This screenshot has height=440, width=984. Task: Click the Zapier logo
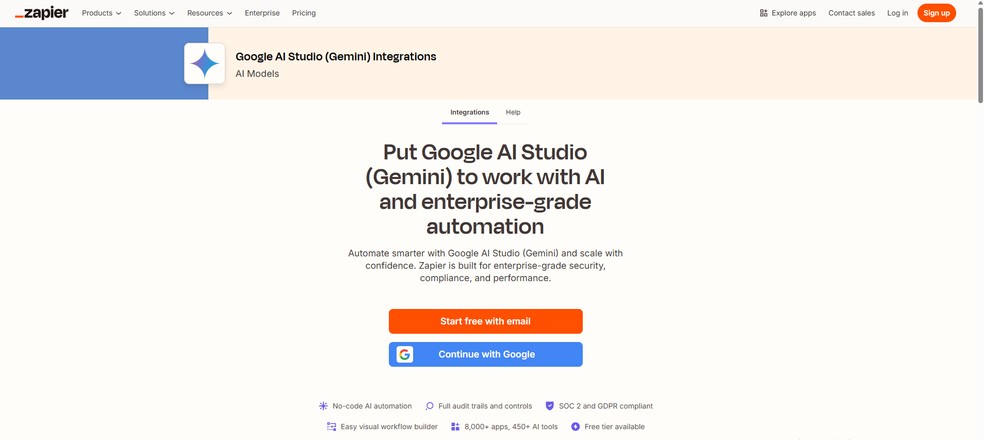point(42,13)
